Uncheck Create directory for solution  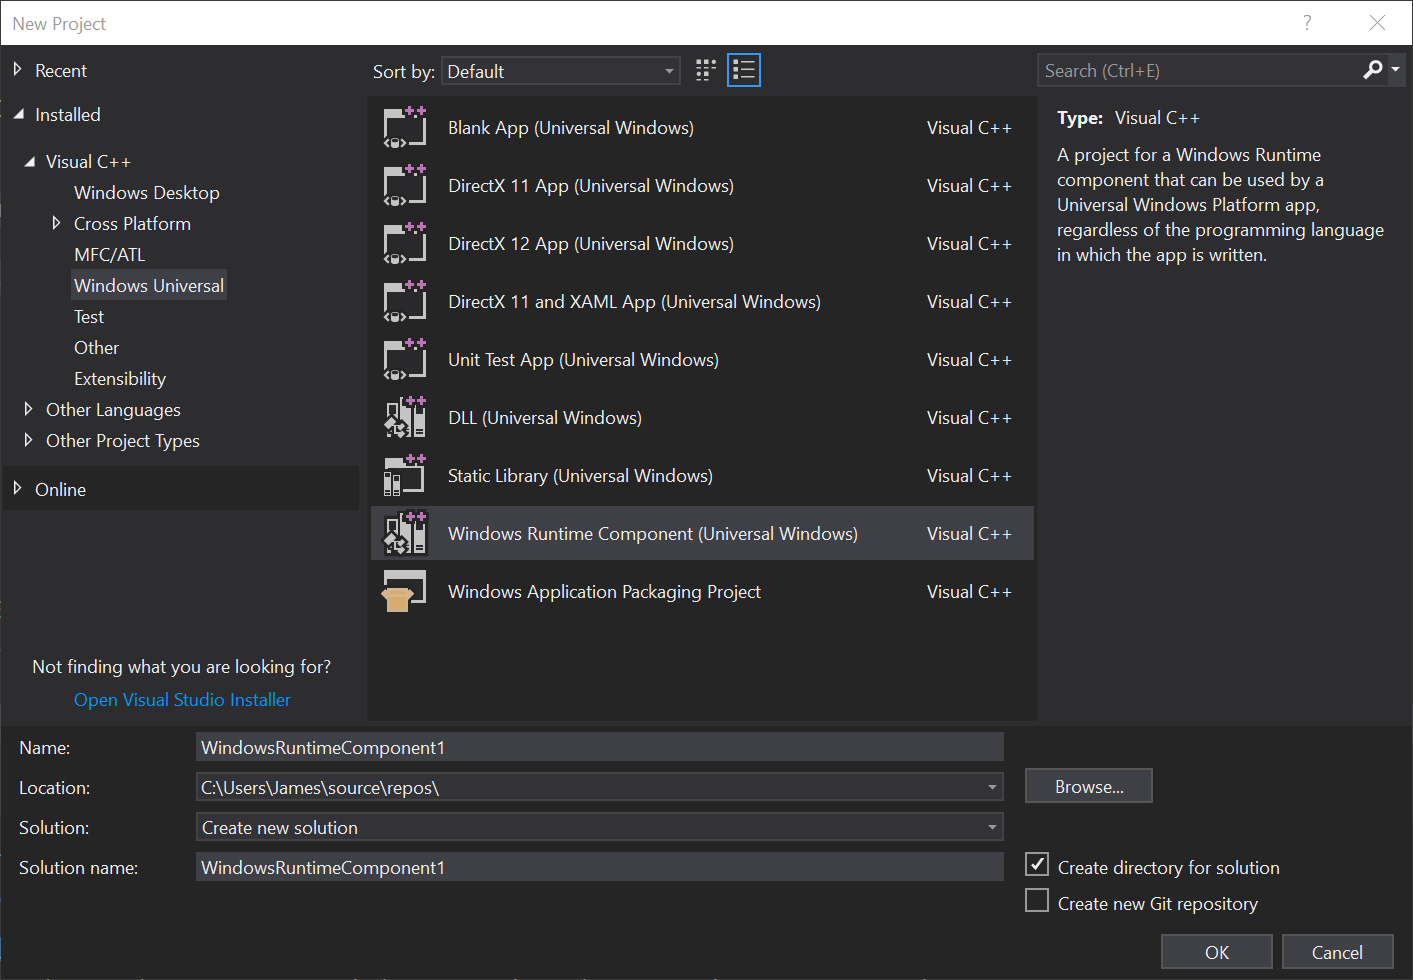pyautogui.click(x=1037, y=864)
